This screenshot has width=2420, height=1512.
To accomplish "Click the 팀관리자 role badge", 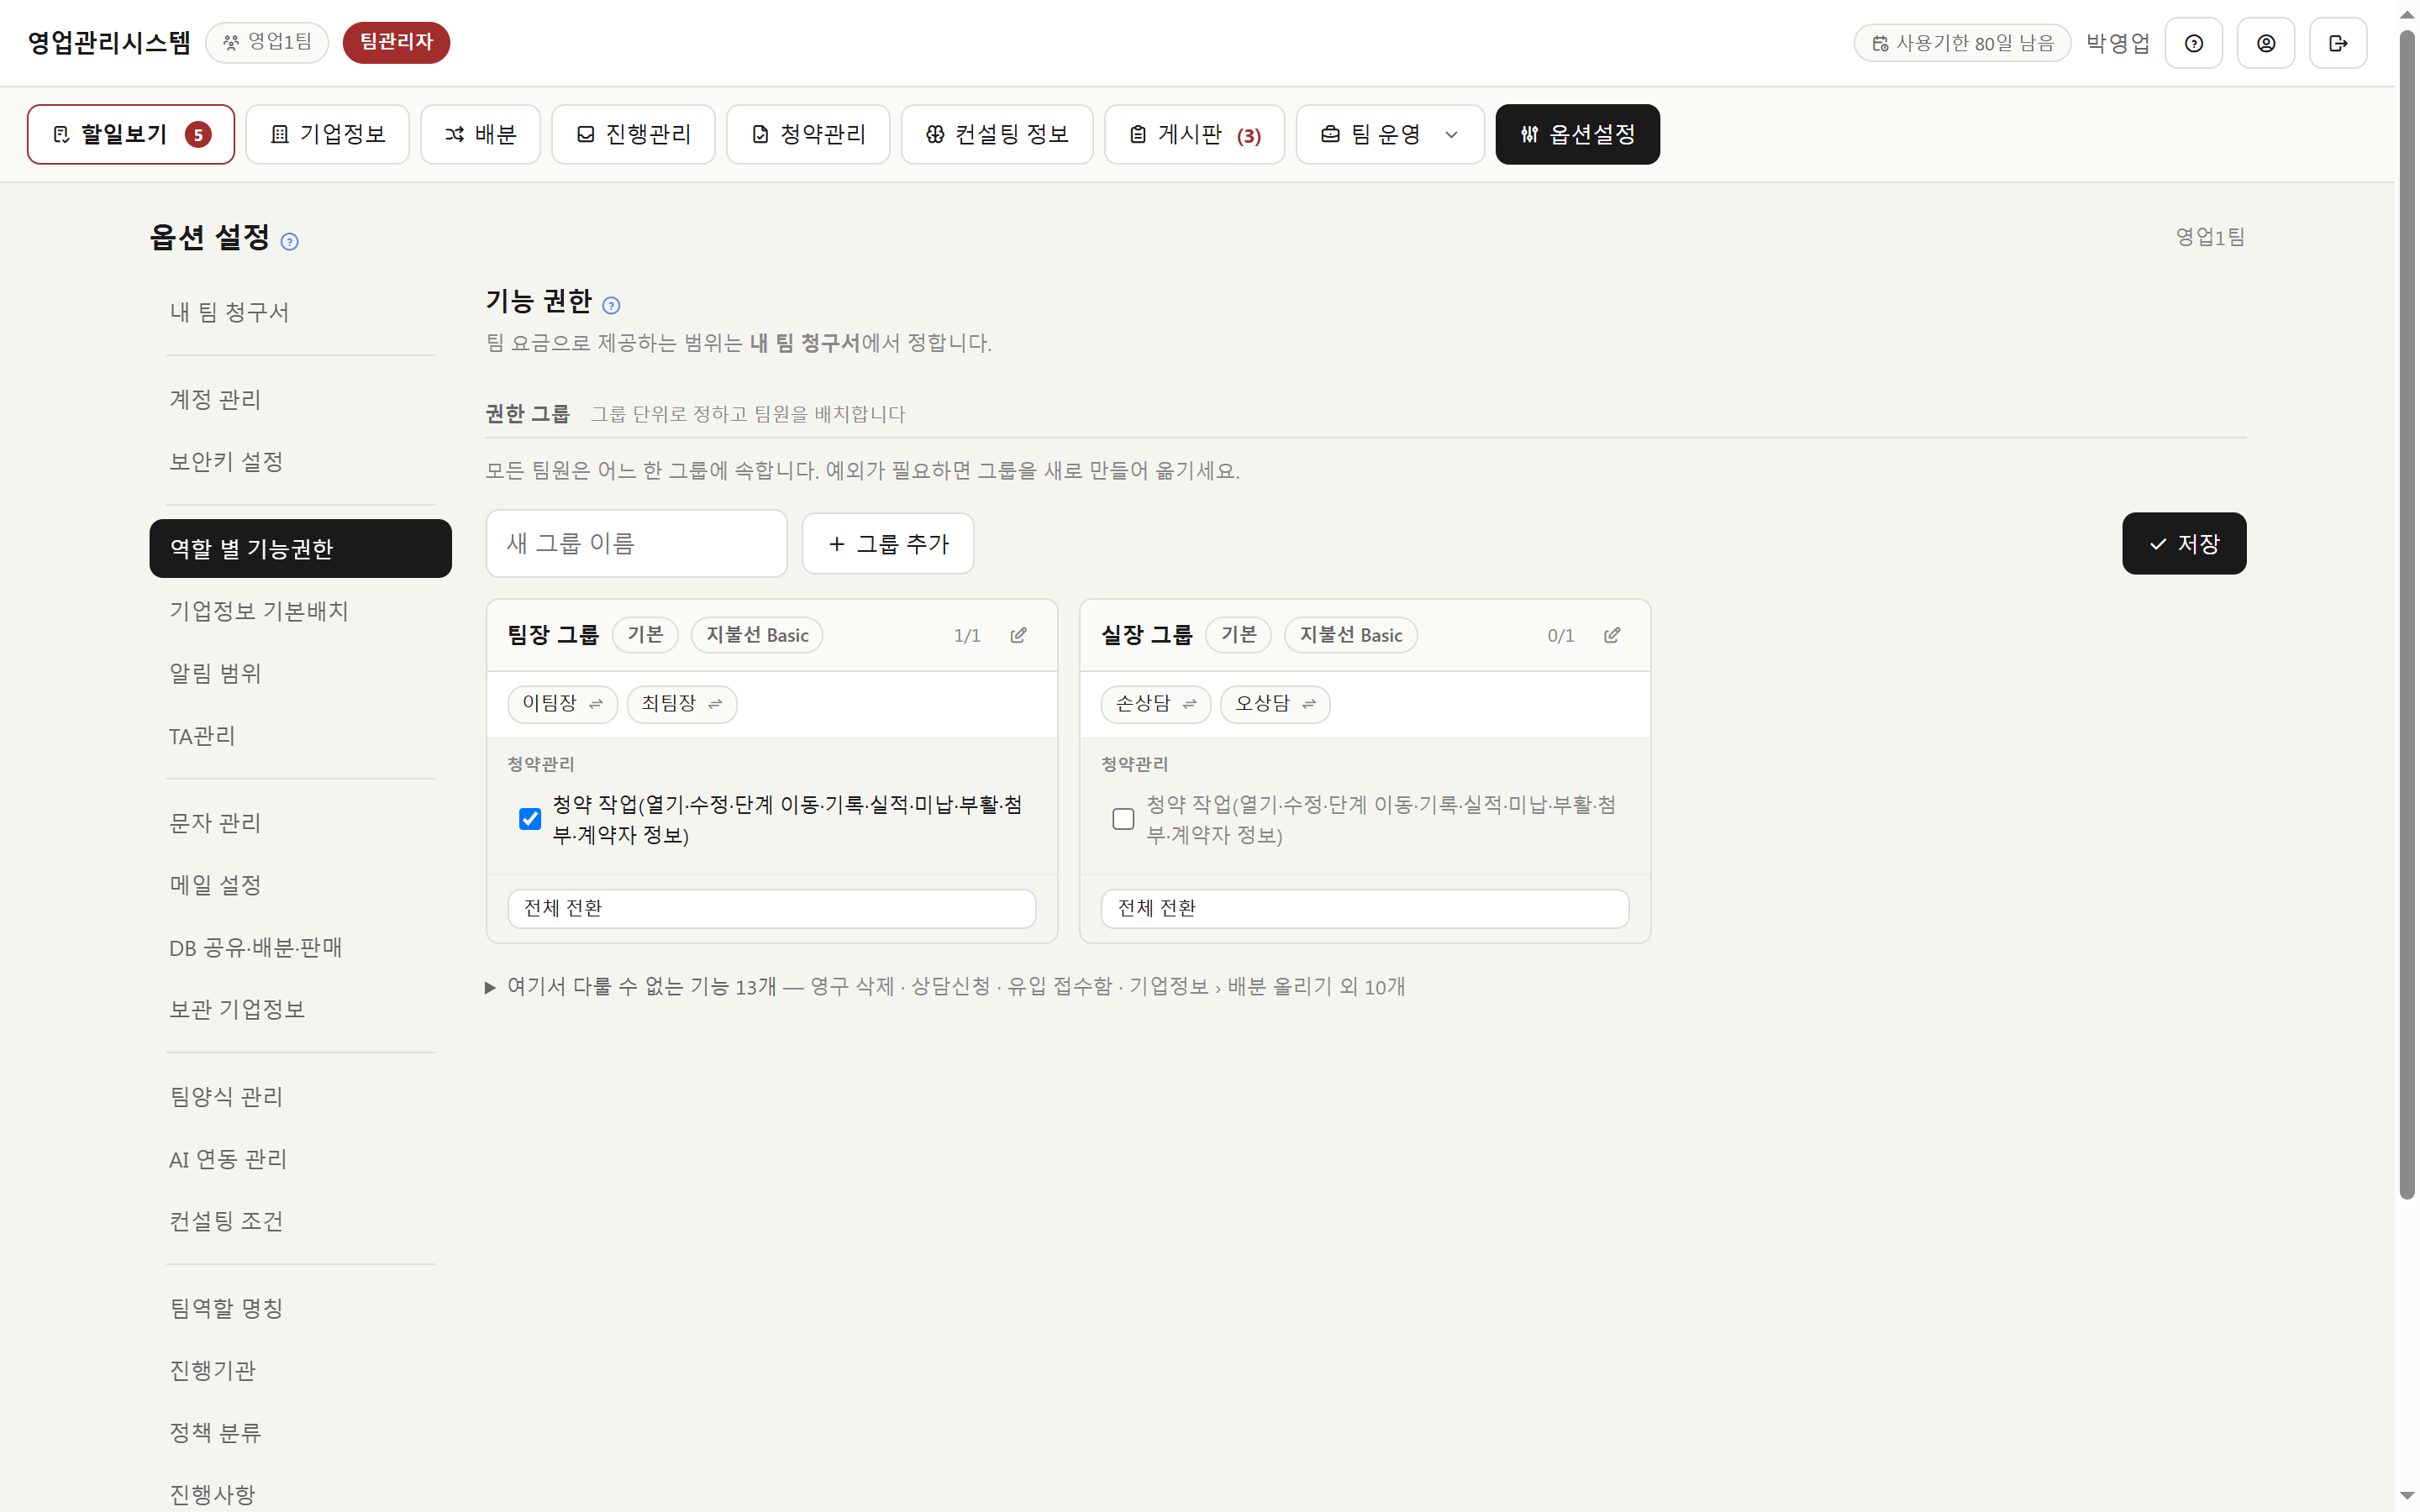I will (x=396, y=42).
